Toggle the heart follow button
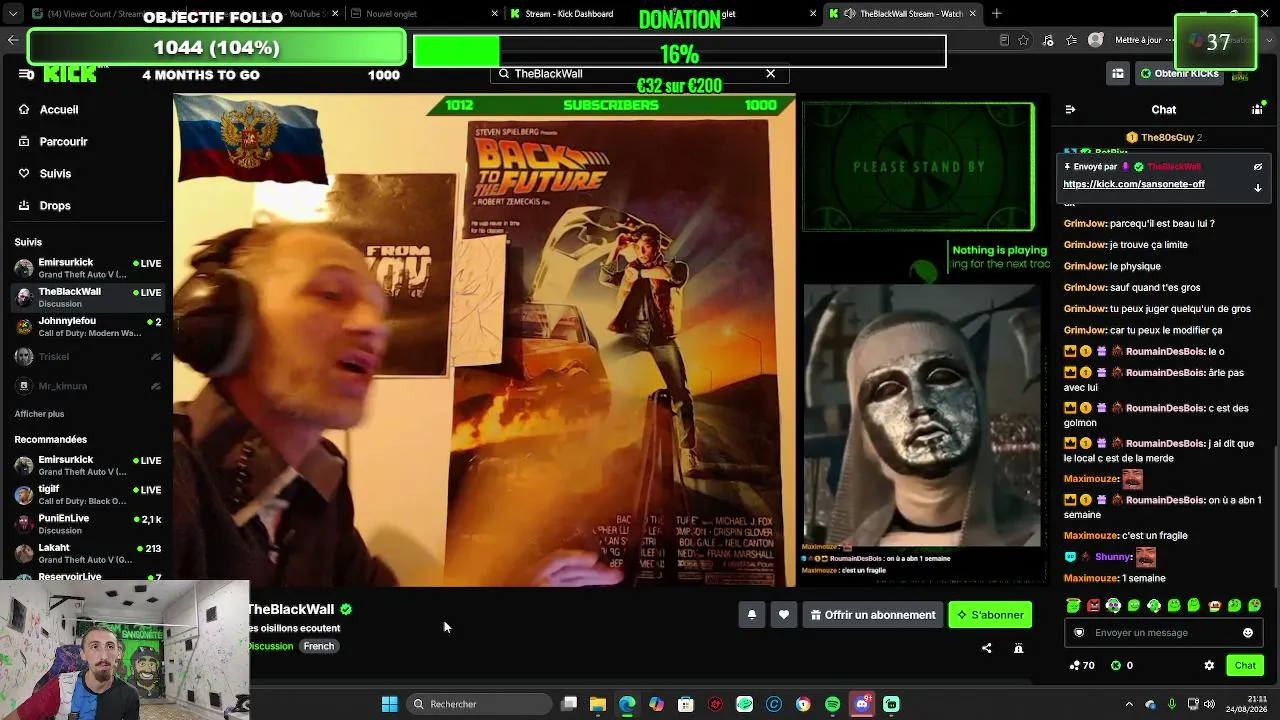The height and width of the screenshot is (720, 1280). pyautogui.click(x=784, y=615)
